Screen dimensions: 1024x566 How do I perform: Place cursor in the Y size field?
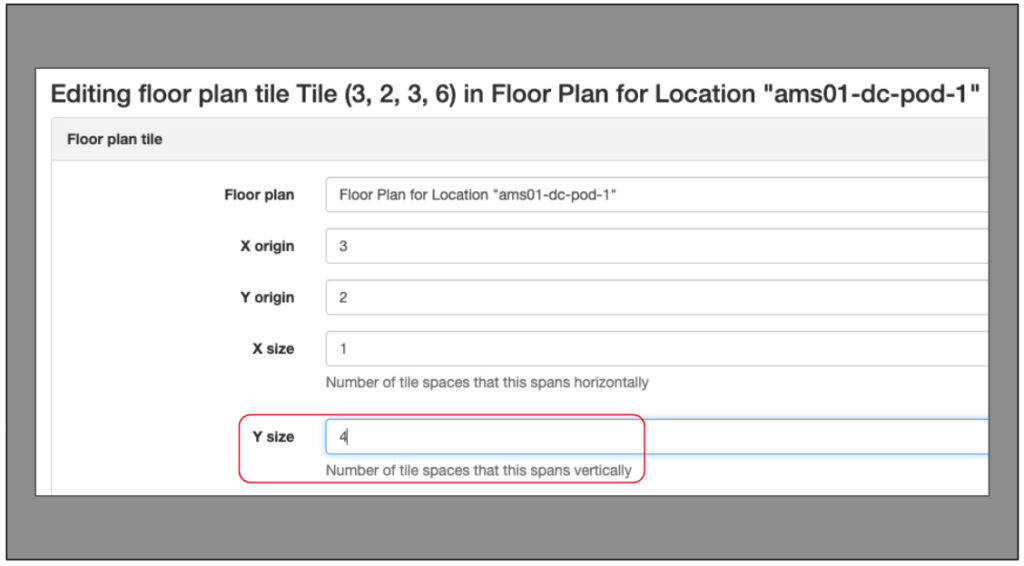[657, 437]
